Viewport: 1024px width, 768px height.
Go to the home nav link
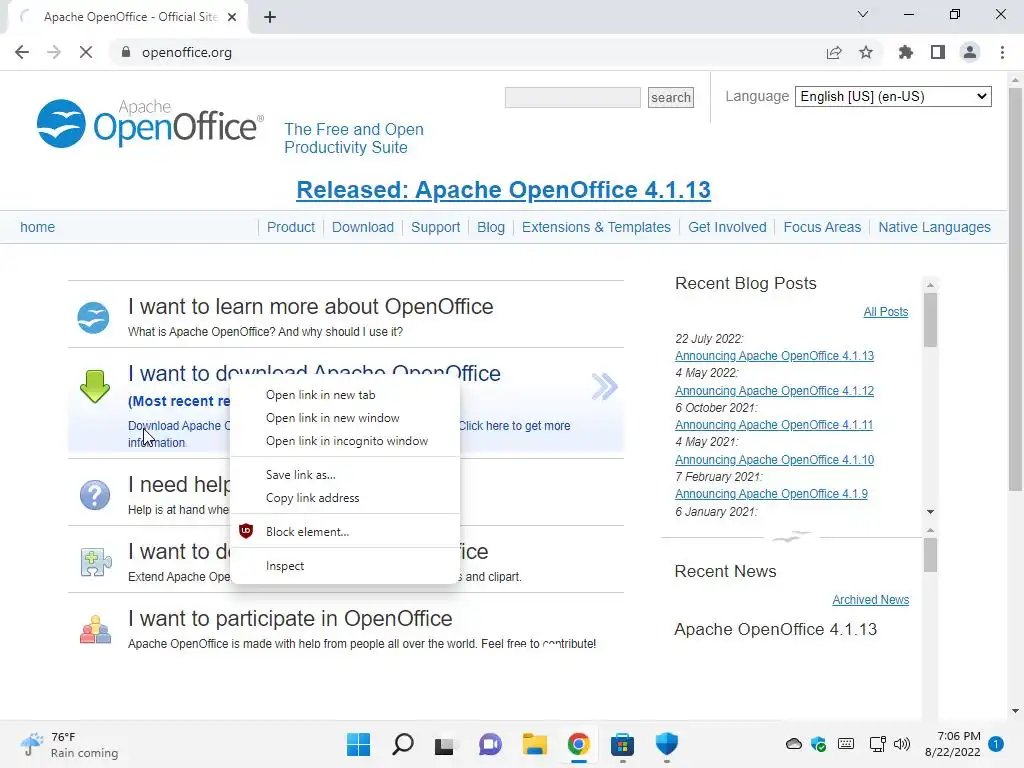tap(37, 227)
